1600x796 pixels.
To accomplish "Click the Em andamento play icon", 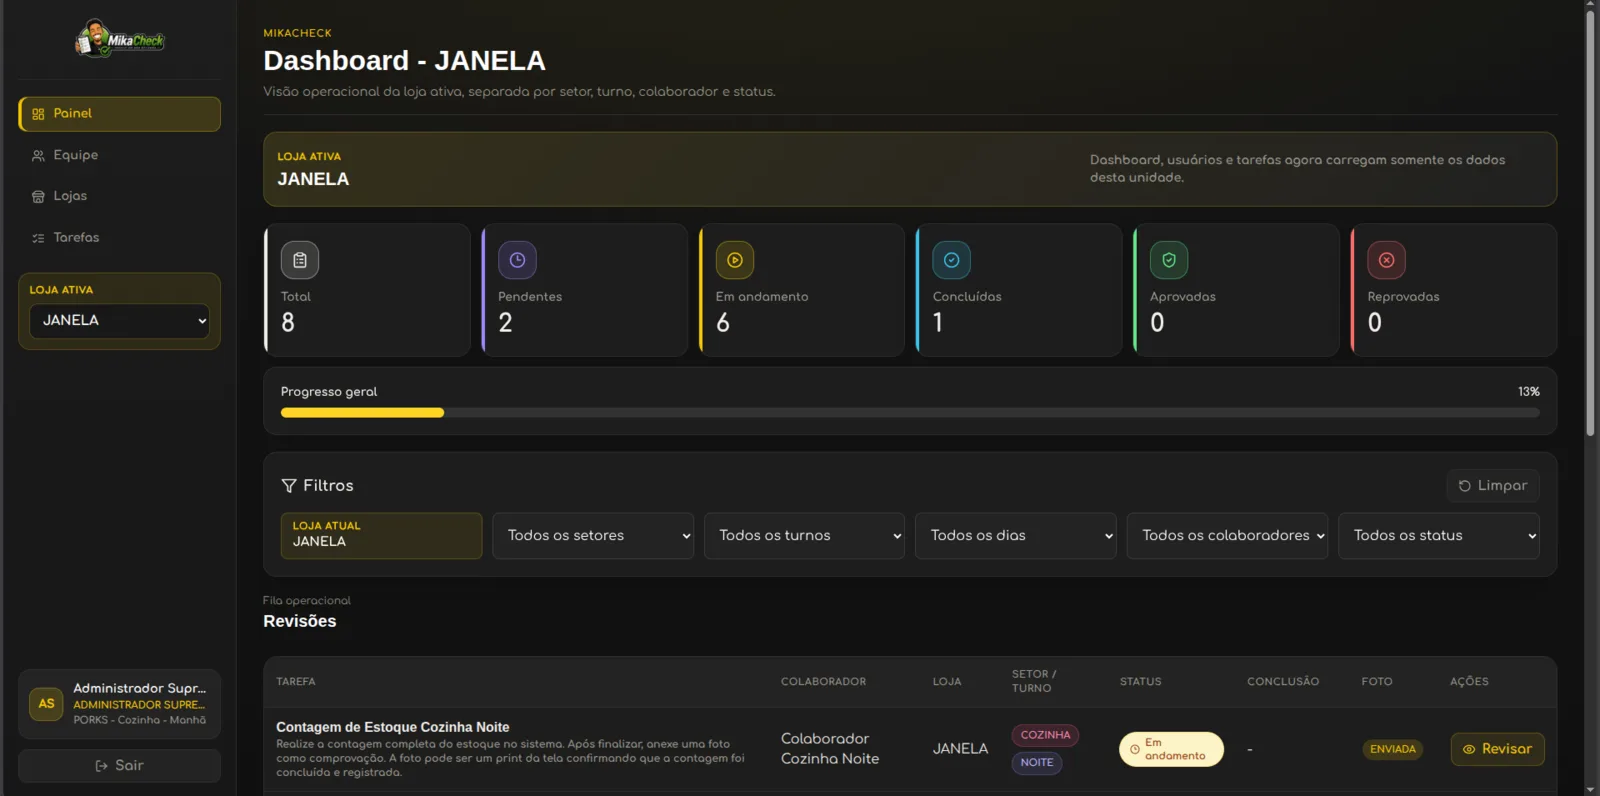I will [x=735, y=260].
